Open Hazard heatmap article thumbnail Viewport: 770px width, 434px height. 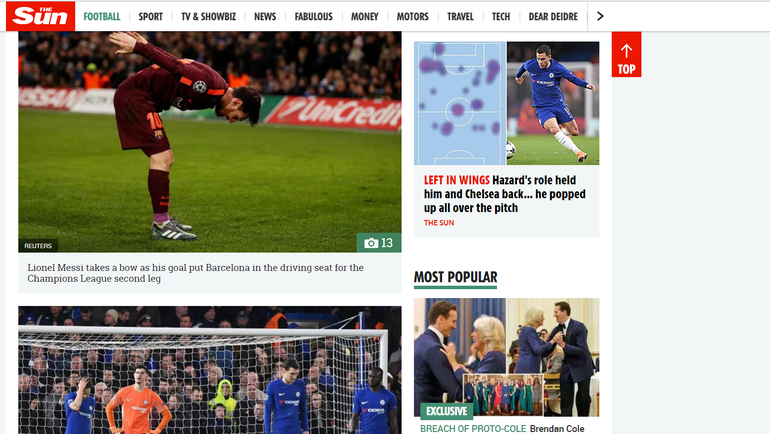tap(506, 103)
